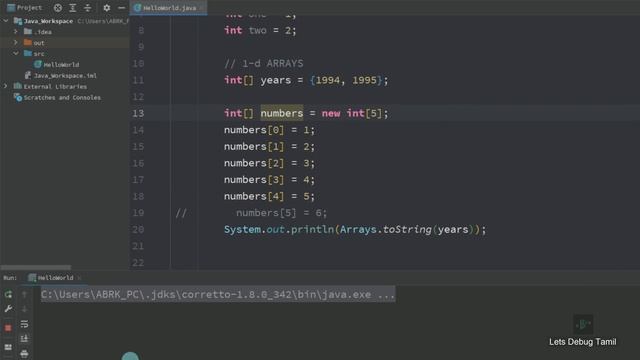Click 'println' in the System.out statement
The image size is (640, 360).
click(312, 229)
